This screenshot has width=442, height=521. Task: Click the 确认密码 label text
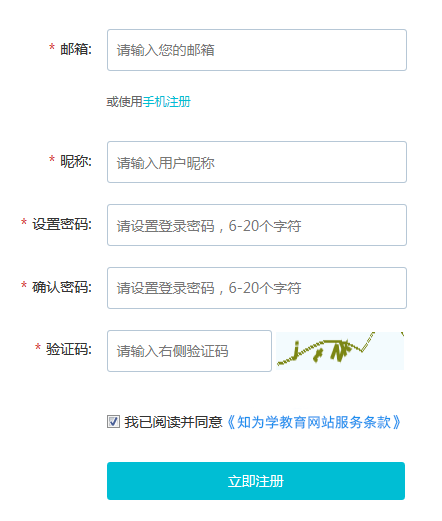62,287
